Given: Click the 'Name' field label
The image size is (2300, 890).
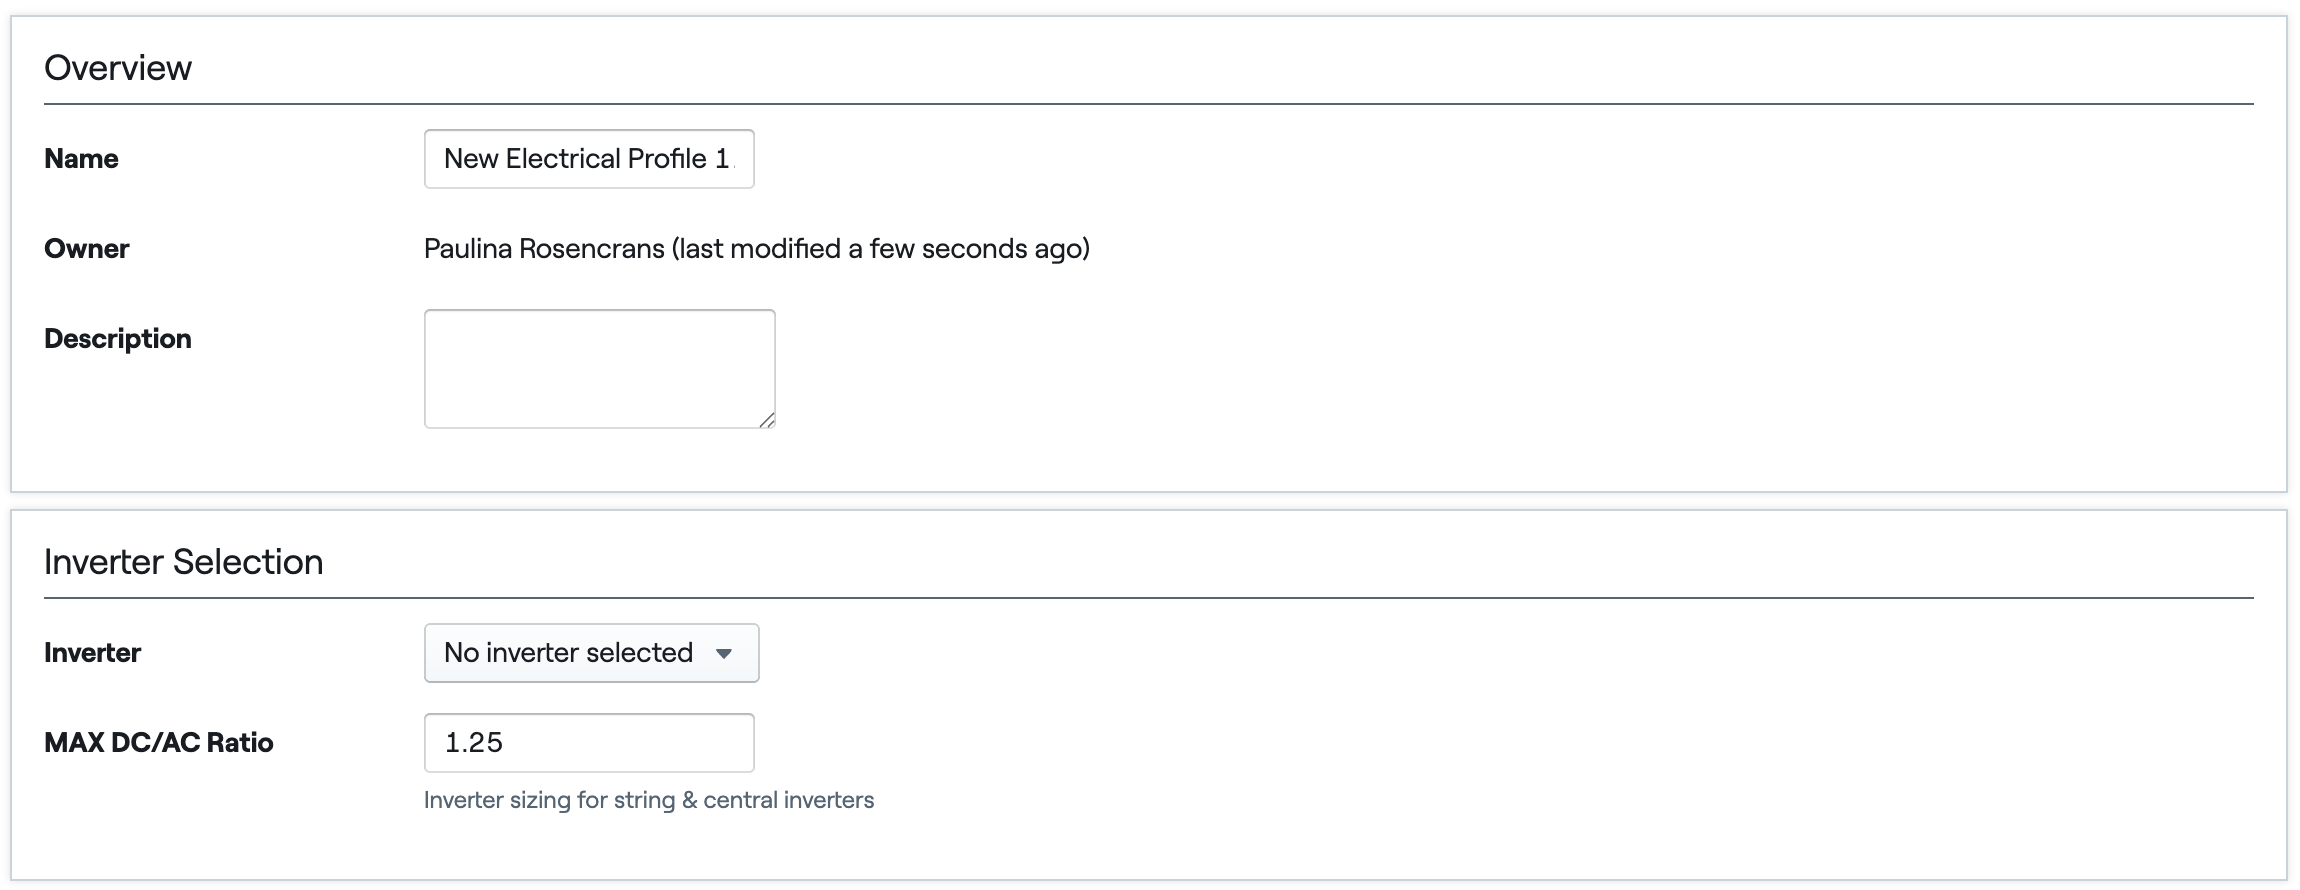Looking at the screenshot, I should pyautogui.click(x=81, y=159).
